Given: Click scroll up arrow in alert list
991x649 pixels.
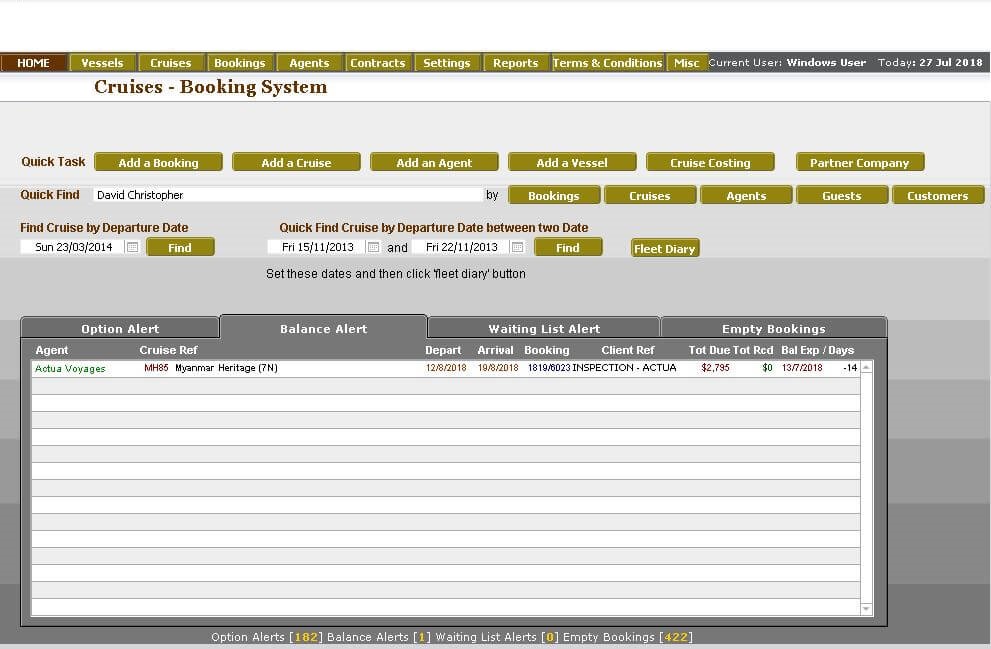Looking at the screenshot, I should (866, 368).
